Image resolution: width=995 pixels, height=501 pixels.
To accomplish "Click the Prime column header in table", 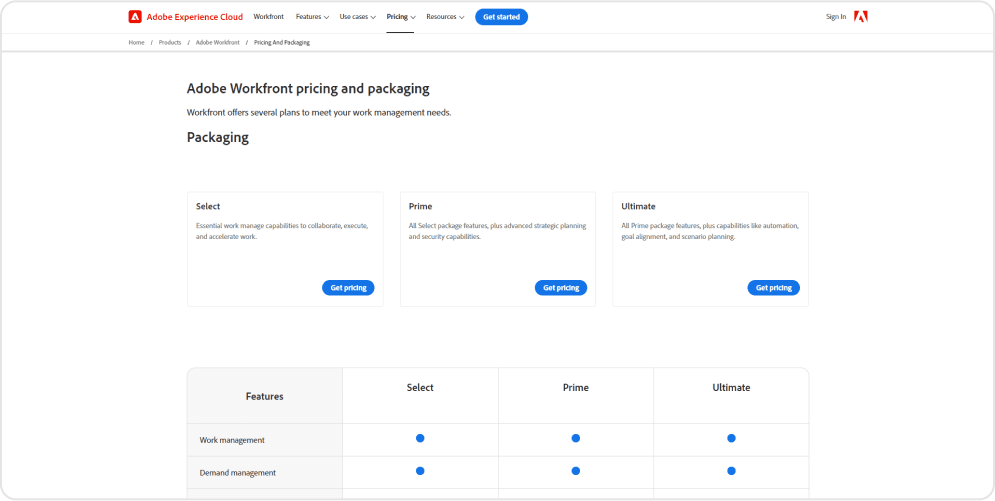I will coord(576,387).
